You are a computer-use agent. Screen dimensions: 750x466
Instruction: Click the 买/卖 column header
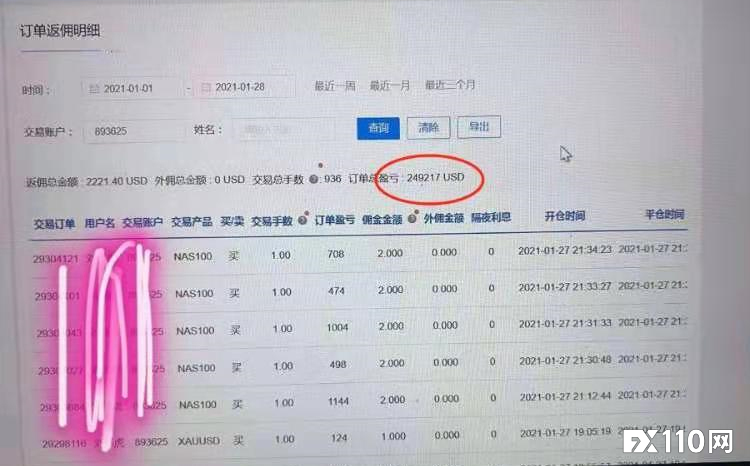click(232, 221)
